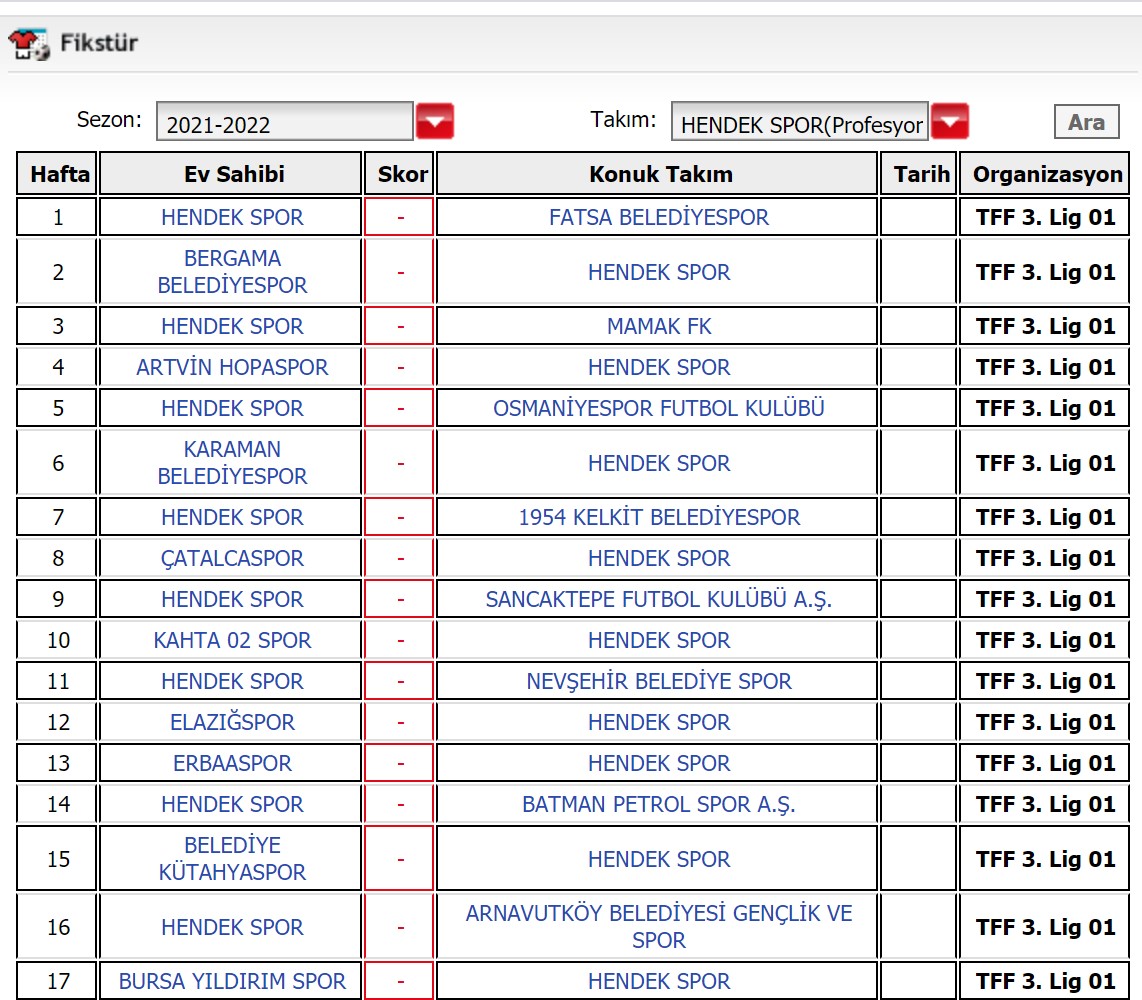Image resolution: width=1142 pixels, height=1000 pixels.
Task: Open BATMAN PETROL SPOR A.Ş. link
Action: [x=658, y=804]
